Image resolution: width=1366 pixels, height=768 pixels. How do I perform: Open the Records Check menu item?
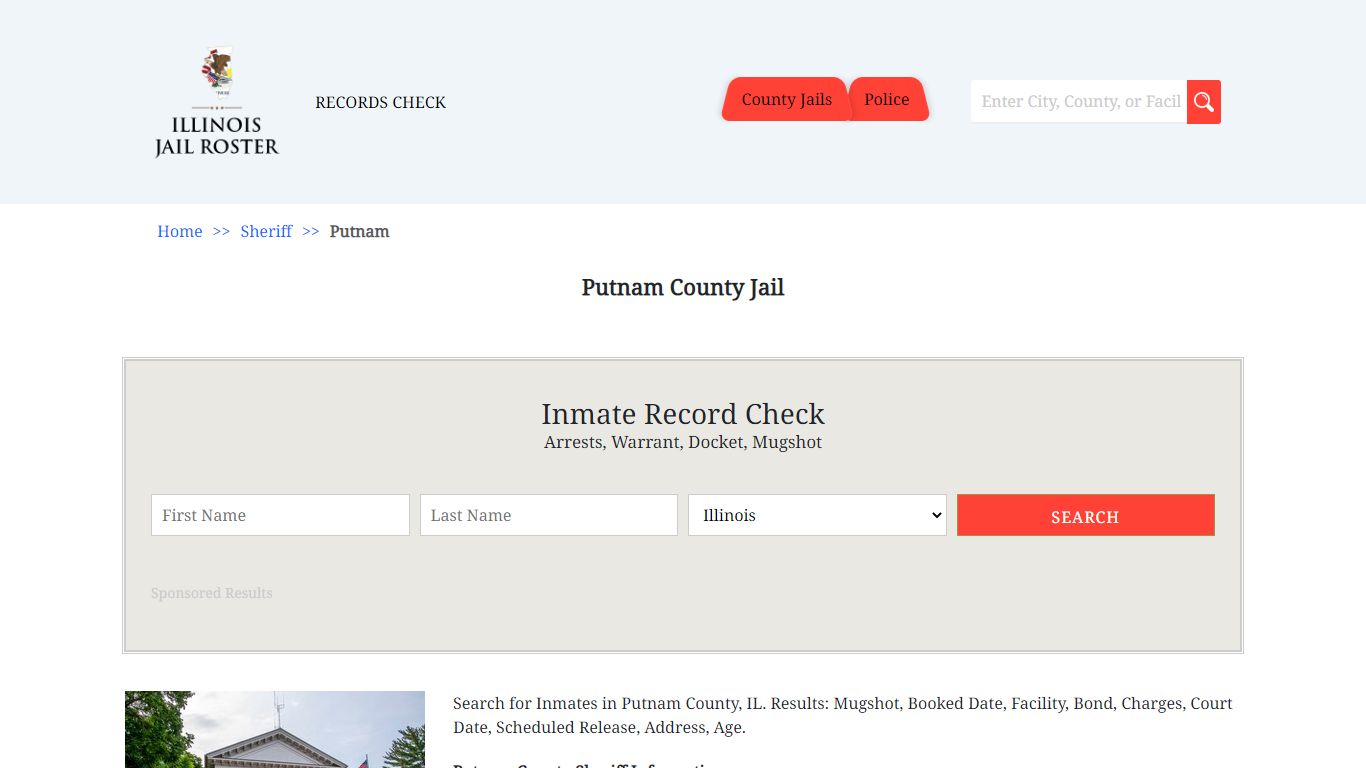click(x=380, y=102)
